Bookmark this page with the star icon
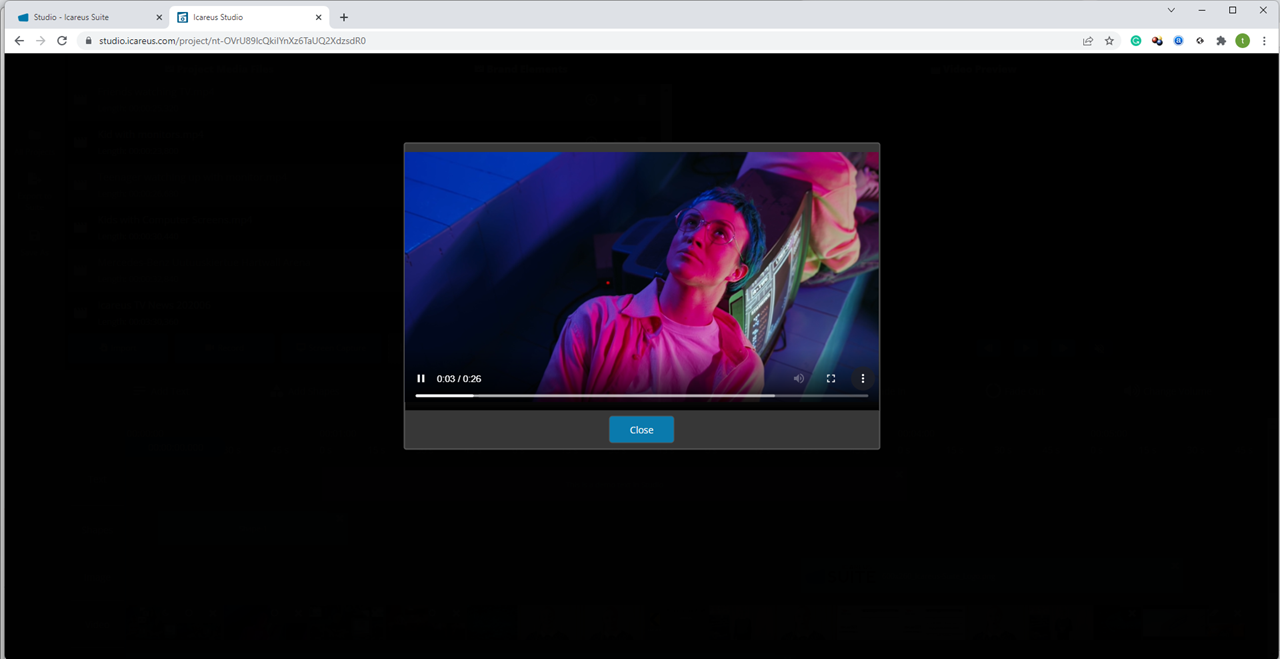The image size is (1280, 659). (x=1109, y=41)
